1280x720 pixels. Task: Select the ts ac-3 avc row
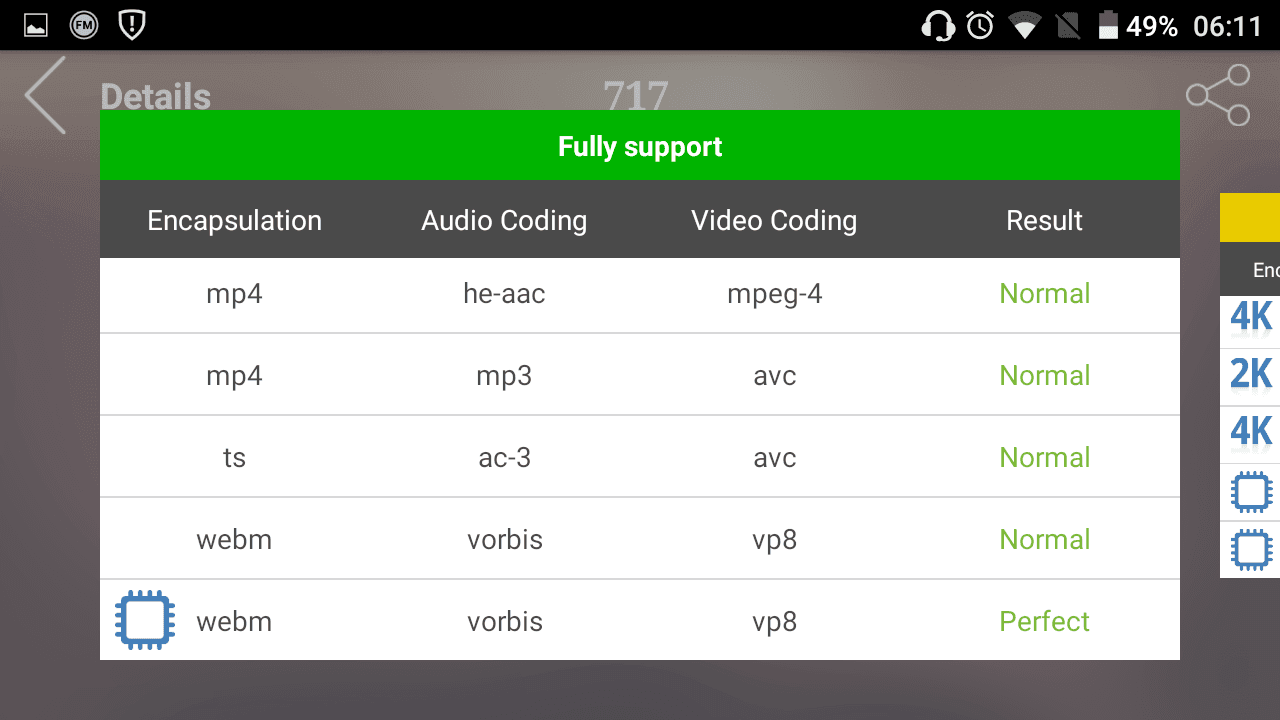pos(640,457)
